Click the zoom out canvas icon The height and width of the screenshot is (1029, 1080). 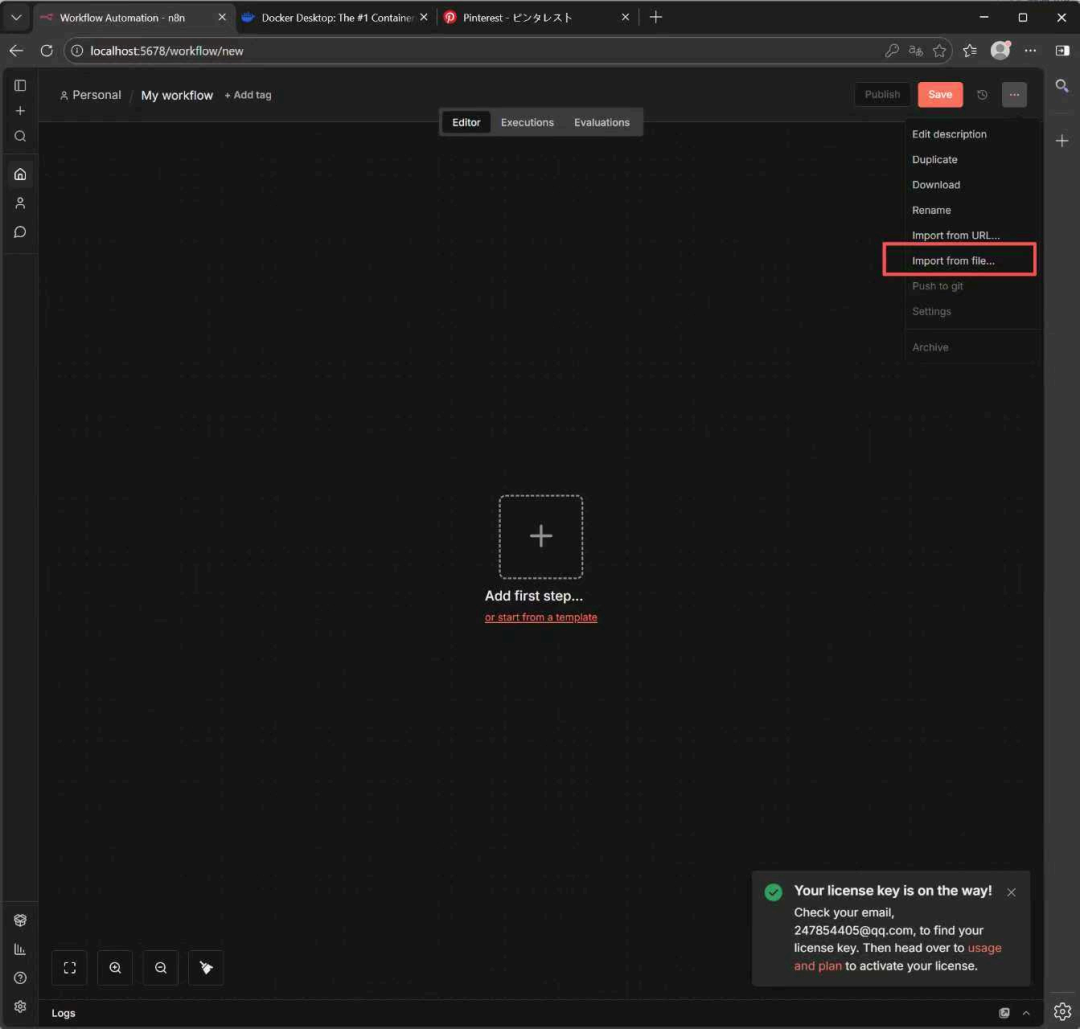[x=160, y=968]
